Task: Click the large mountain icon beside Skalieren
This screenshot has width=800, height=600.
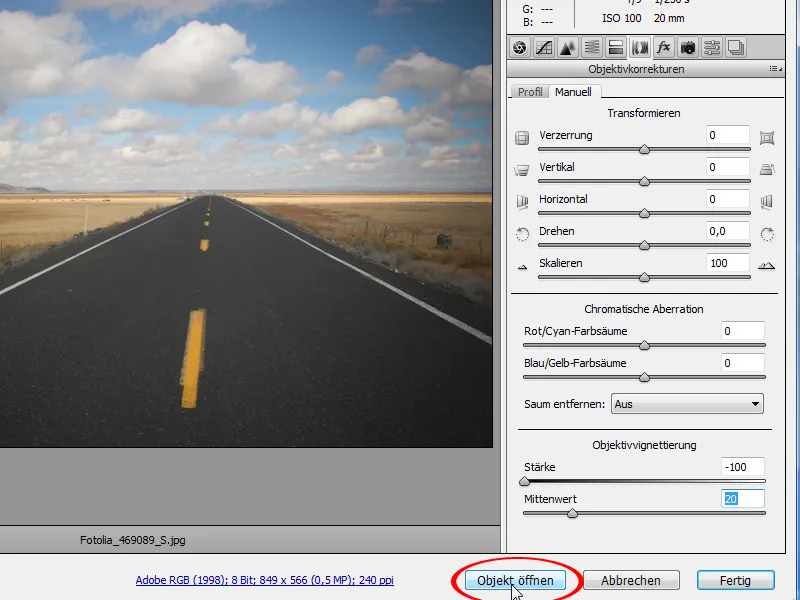Action: [x=766, y=265]
